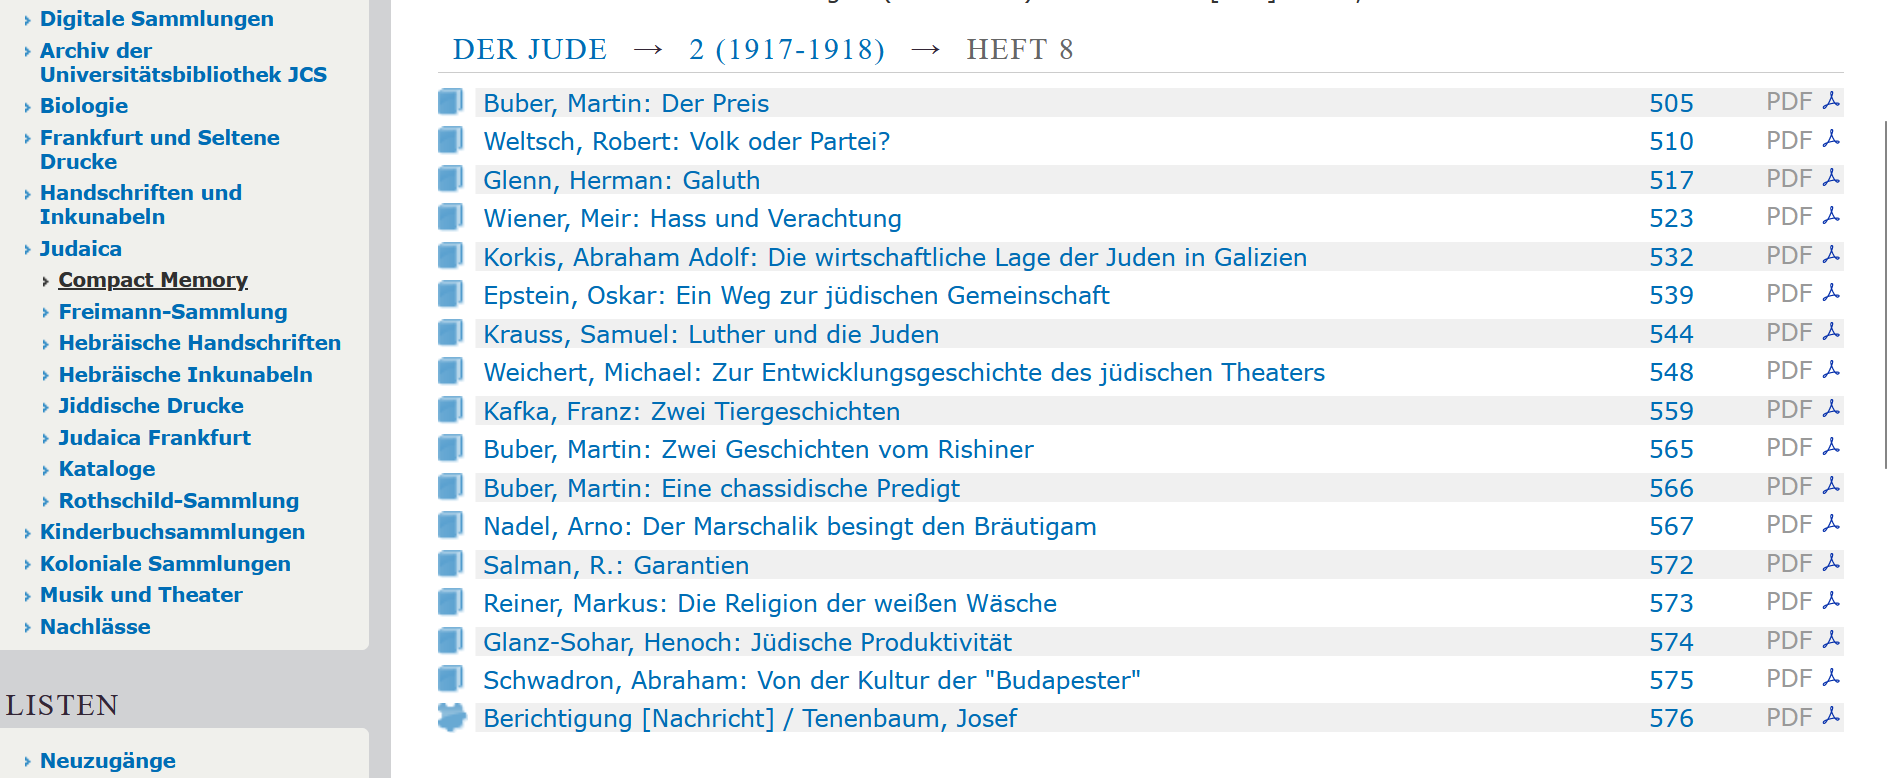Expand Kinderbuchsammlungen arrow in the sidebar
Image resolution: width=1891 pixels, height=778 pixels.
tap(27, 533)
